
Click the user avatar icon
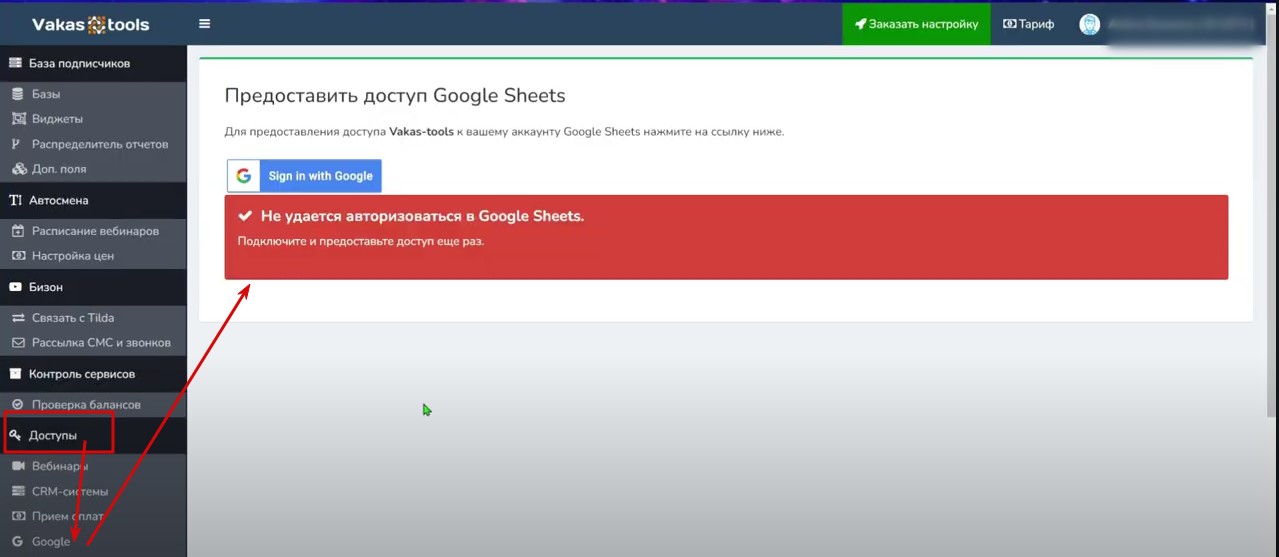click(x=1090, y=25)
